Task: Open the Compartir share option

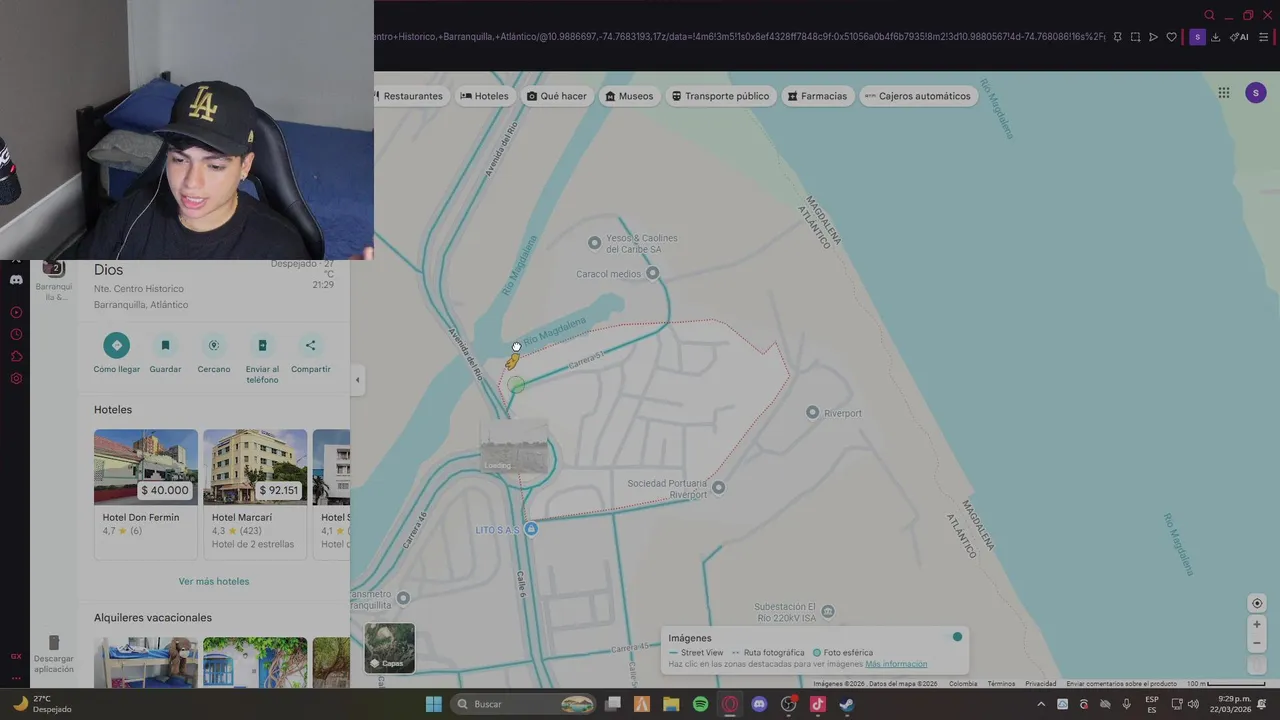Action: [x=310, y=345]
